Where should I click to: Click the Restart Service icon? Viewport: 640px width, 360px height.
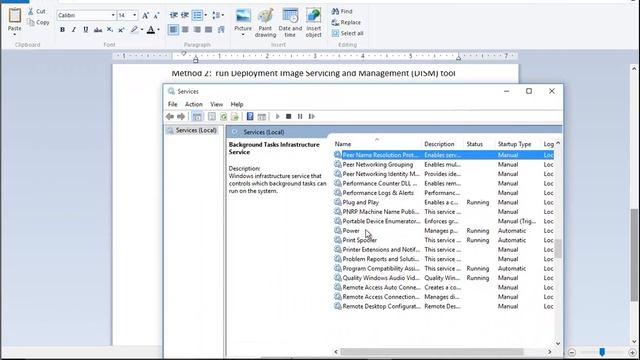311,117
